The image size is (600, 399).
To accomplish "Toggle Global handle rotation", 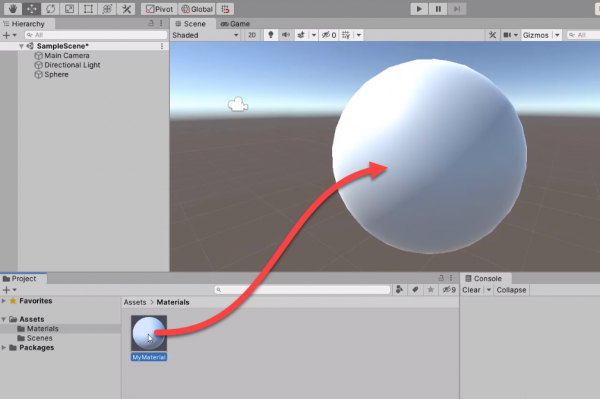I will point(197,9).
